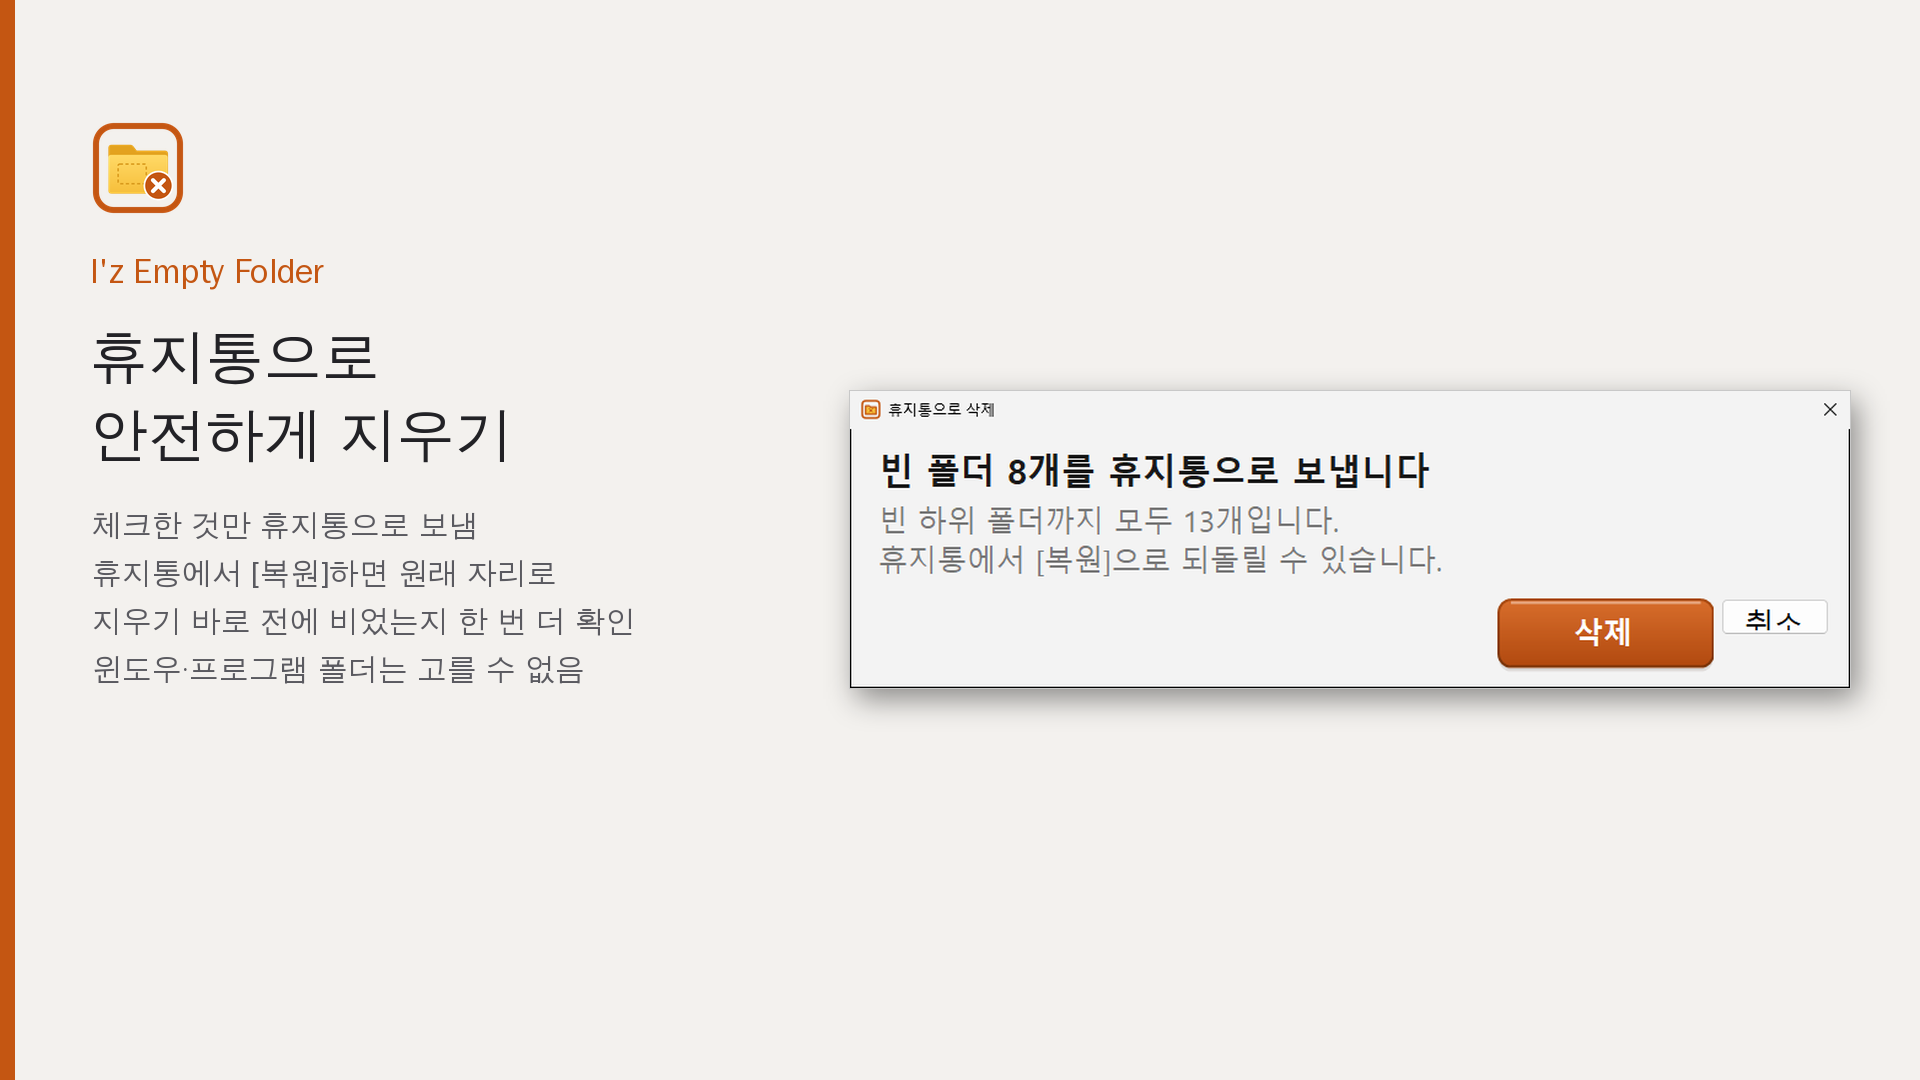Click the line 윈도우·프로그램 폴더는 고를 수 없음

338,669
